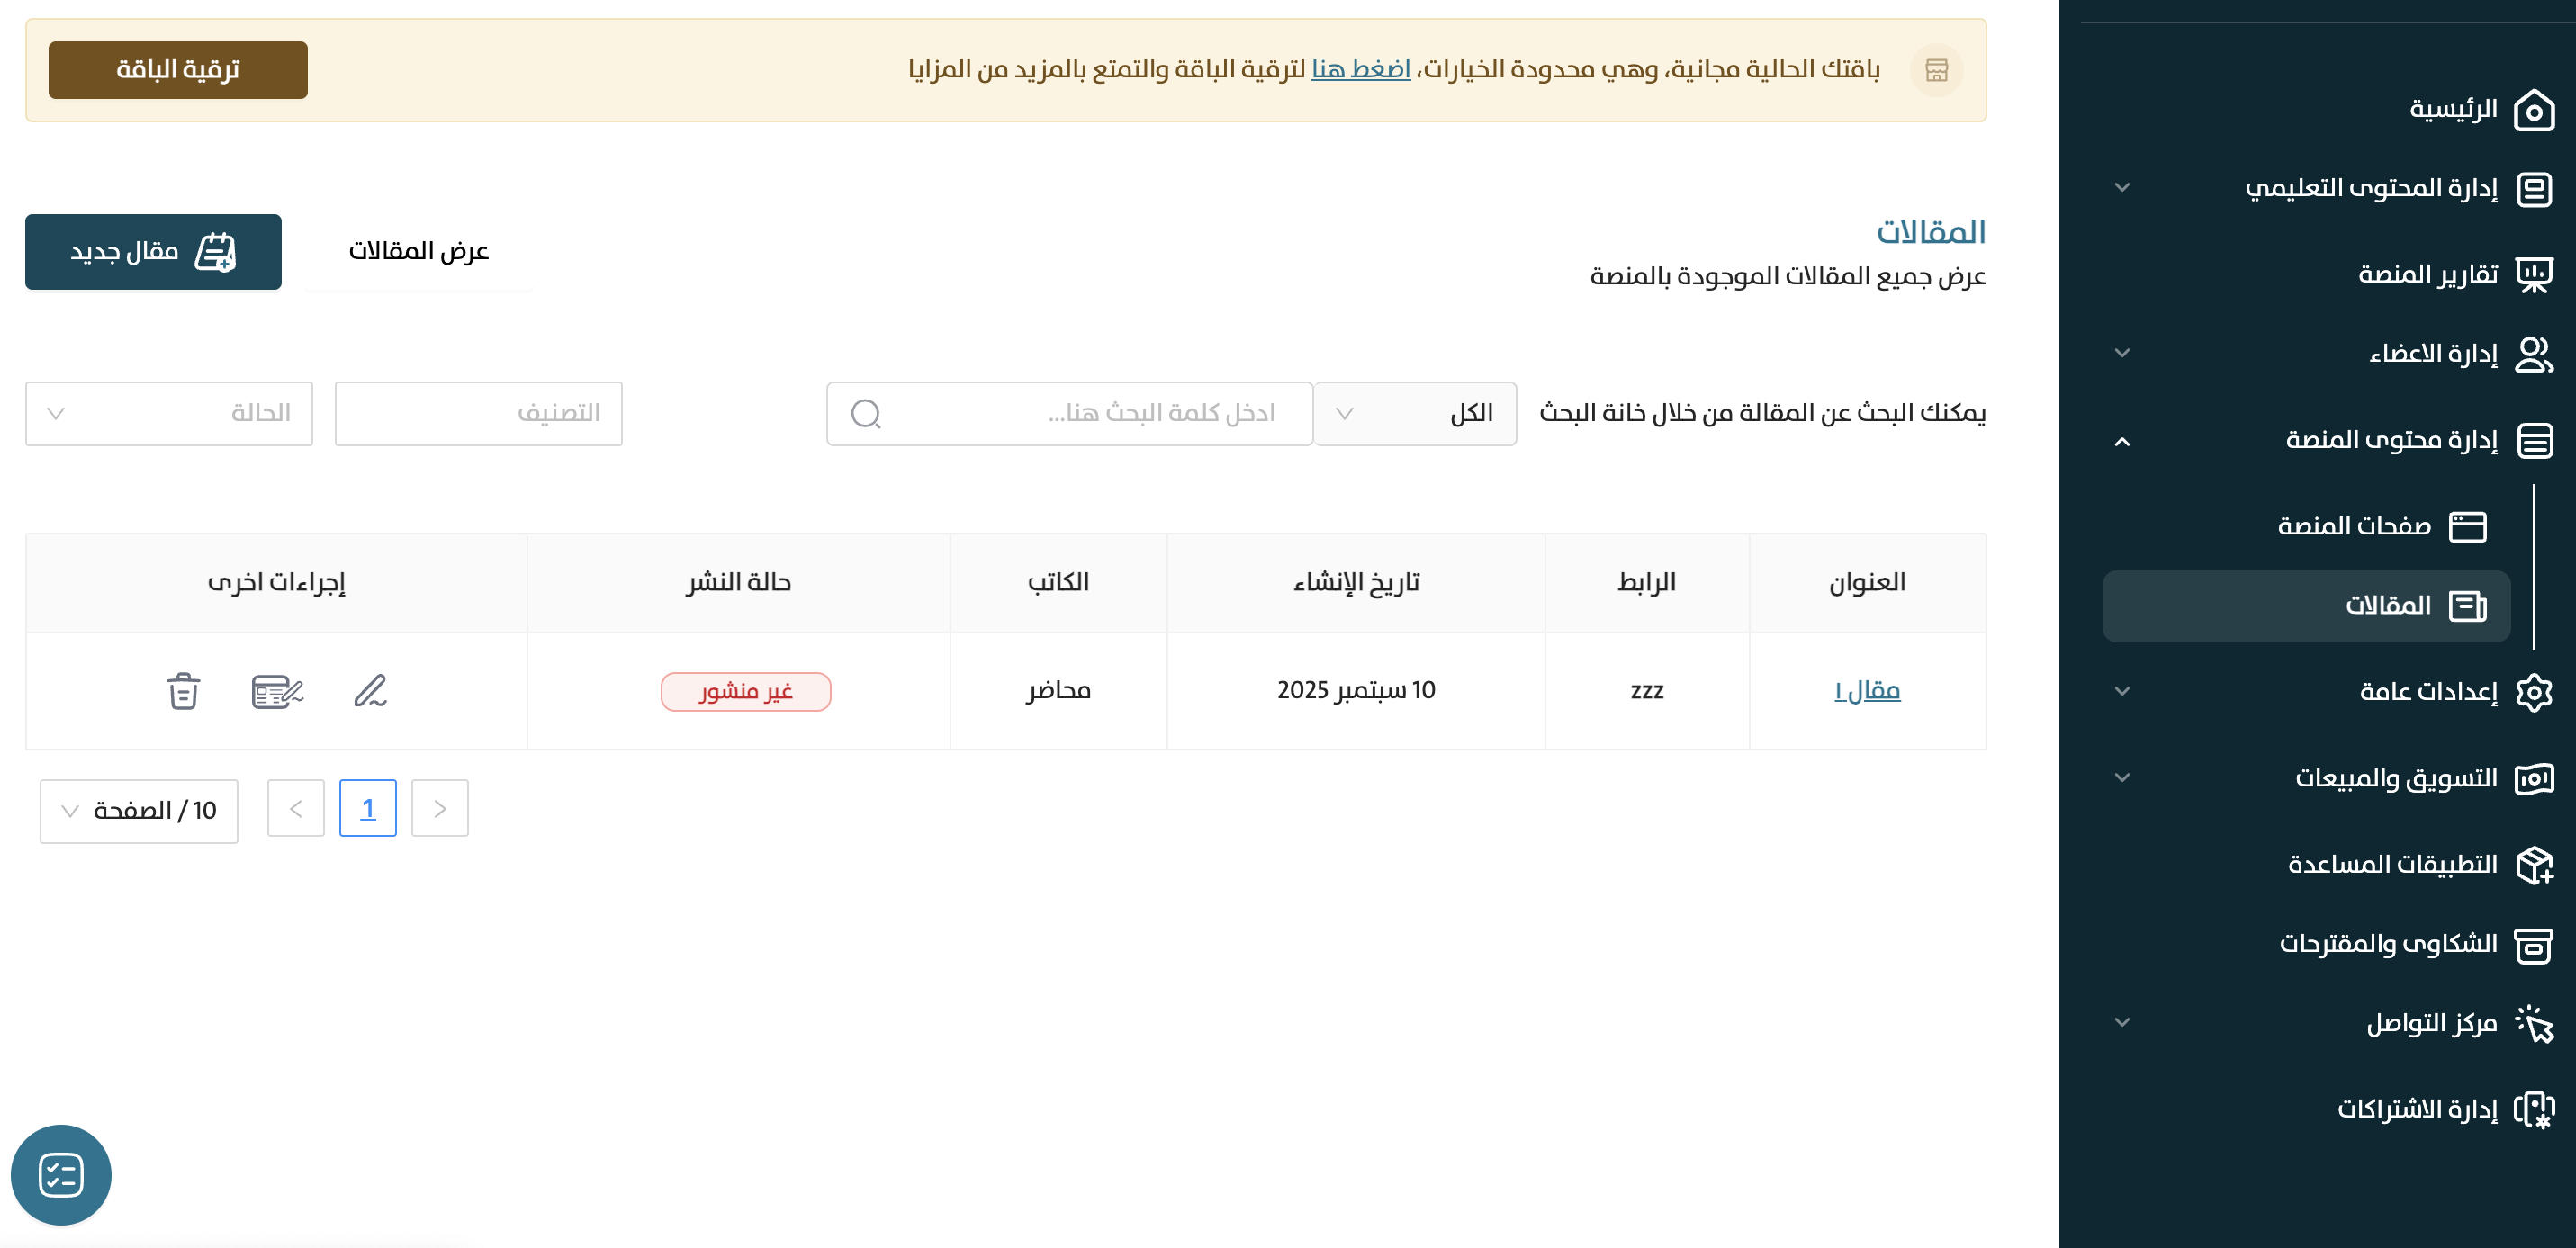Switch to the view articles tab
Image resolution: width=2576 pixels, height=1248 pixels.
pyautogui.click(x=418, y=251)
